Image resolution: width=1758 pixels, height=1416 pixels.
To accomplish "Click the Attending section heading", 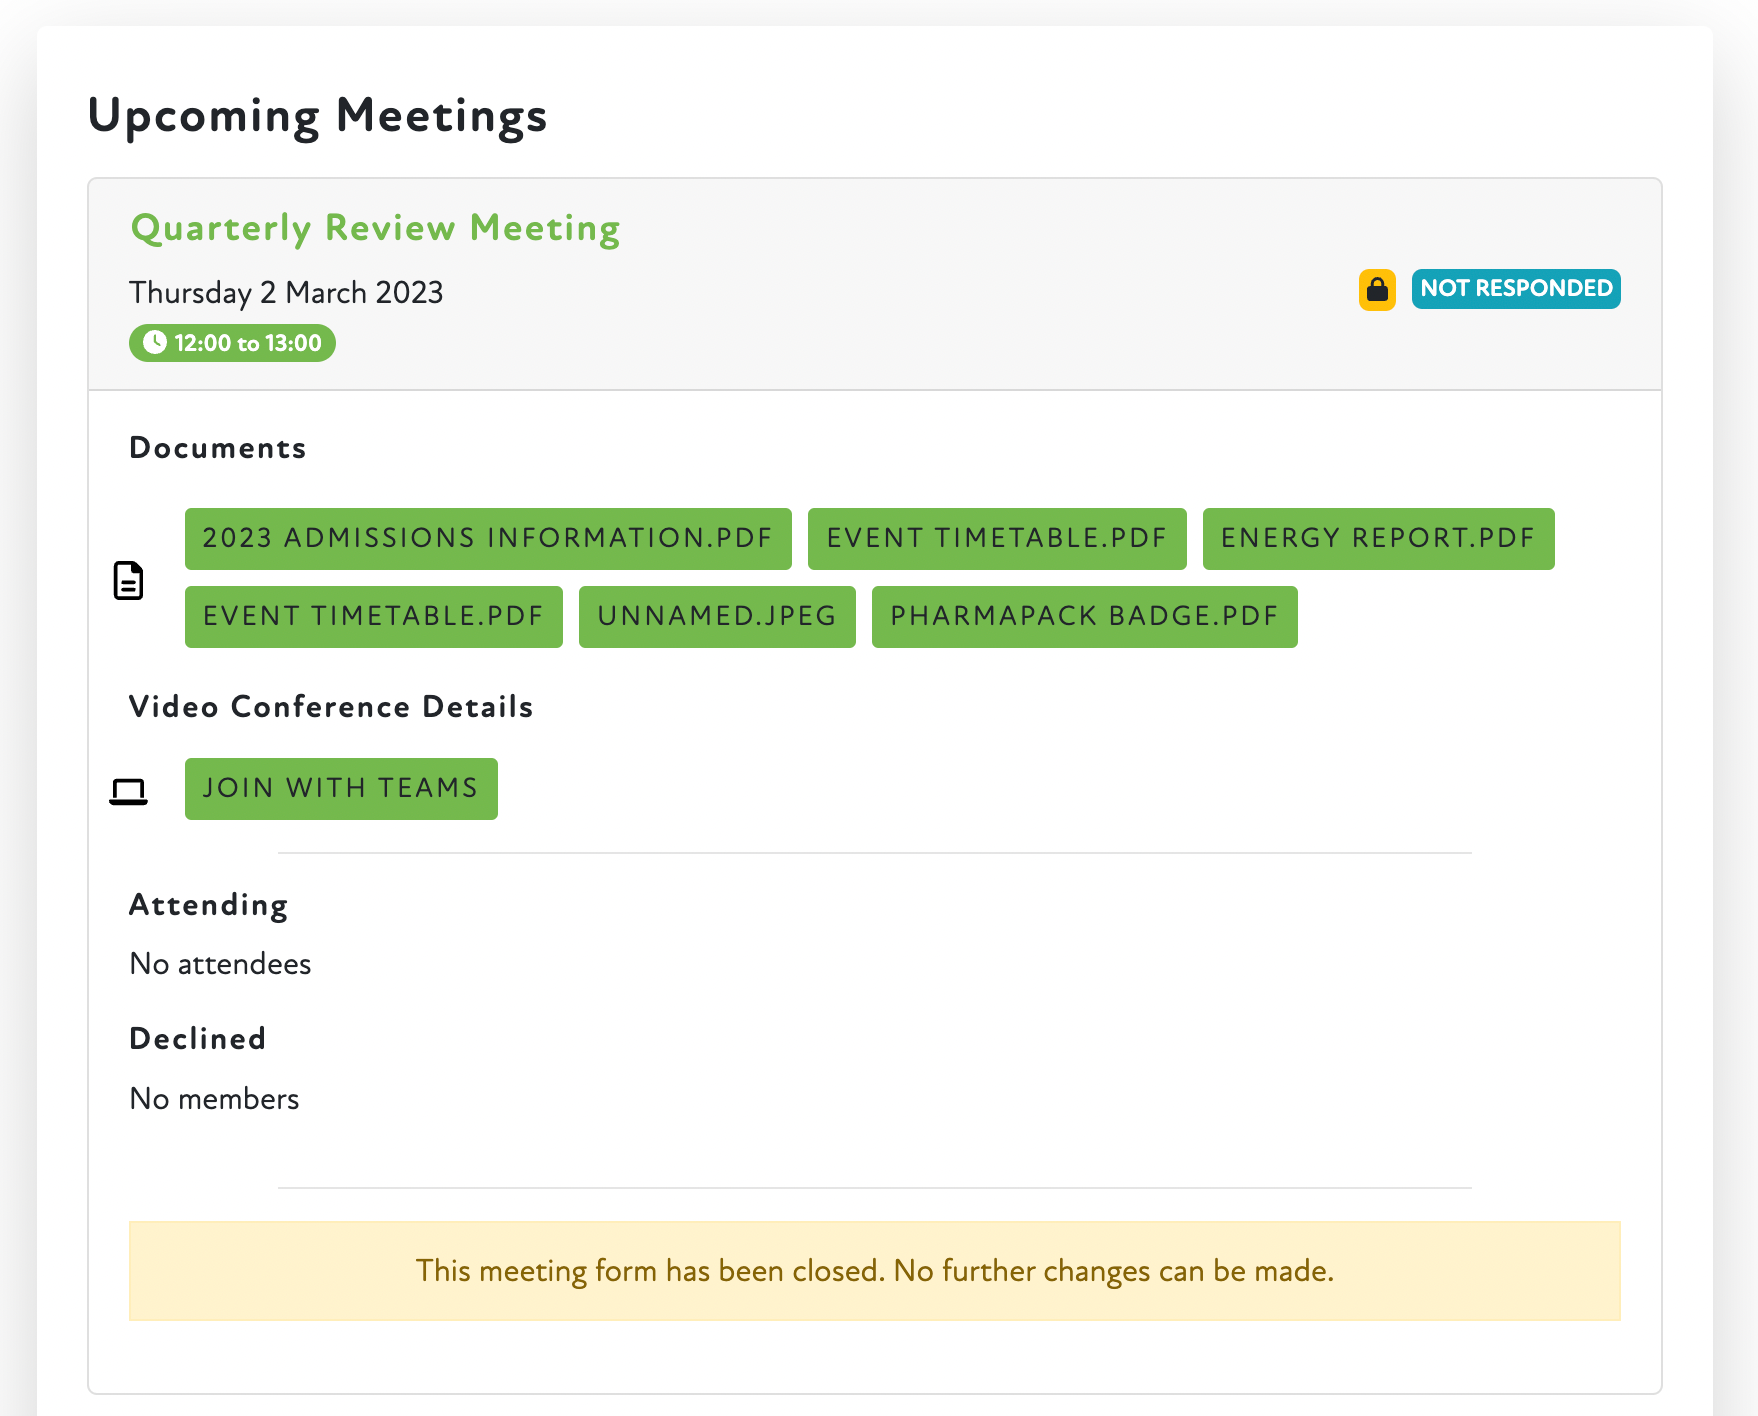I will pyautogui.click(x=208, y=905).
